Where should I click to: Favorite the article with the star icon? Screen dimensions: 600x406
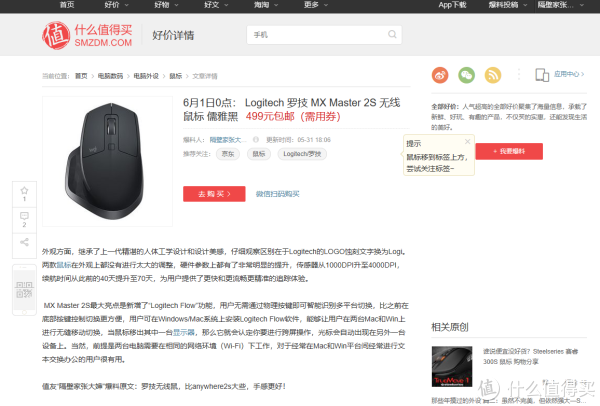pyautogui.click(x=24, y=191)
